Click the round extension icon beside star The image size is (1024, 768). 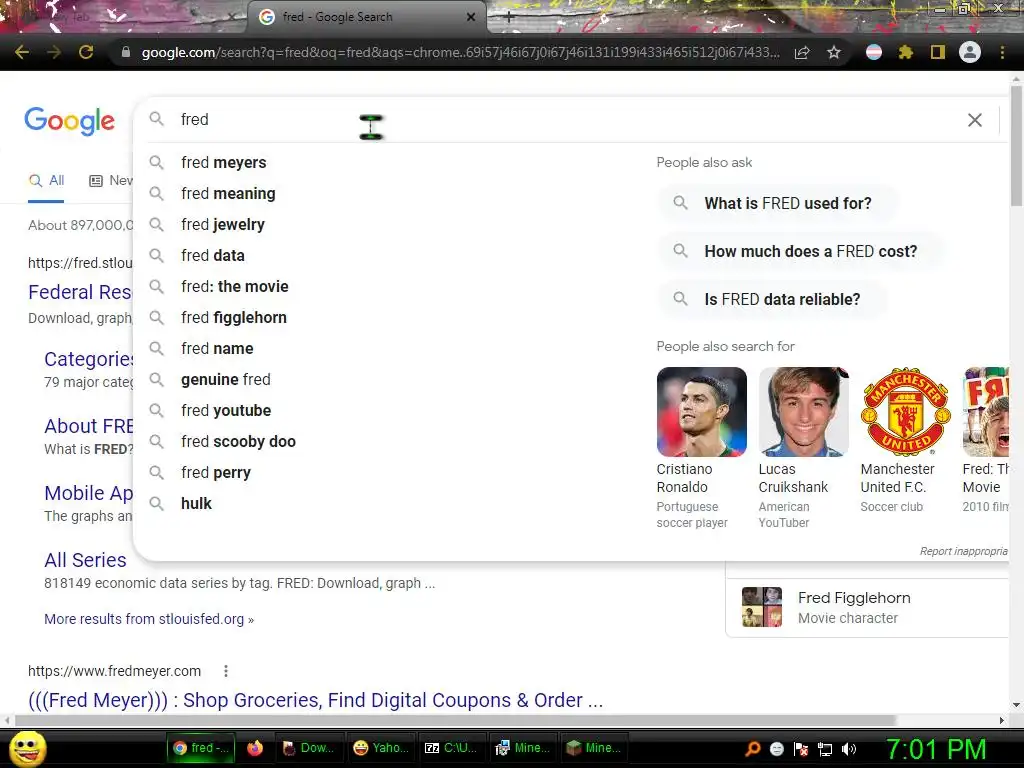(x=874, y=52)
